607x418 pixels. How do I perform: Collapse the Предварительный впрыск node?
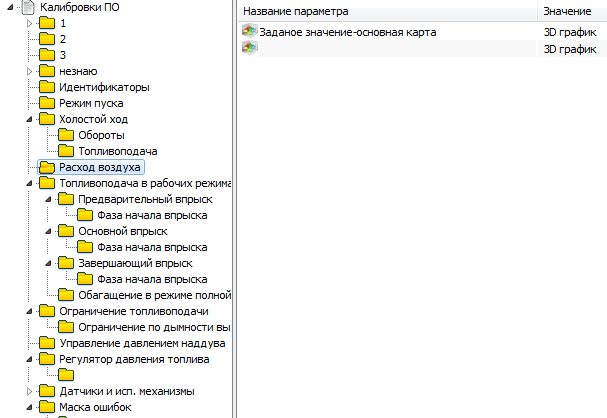click(x=47, y=199)
